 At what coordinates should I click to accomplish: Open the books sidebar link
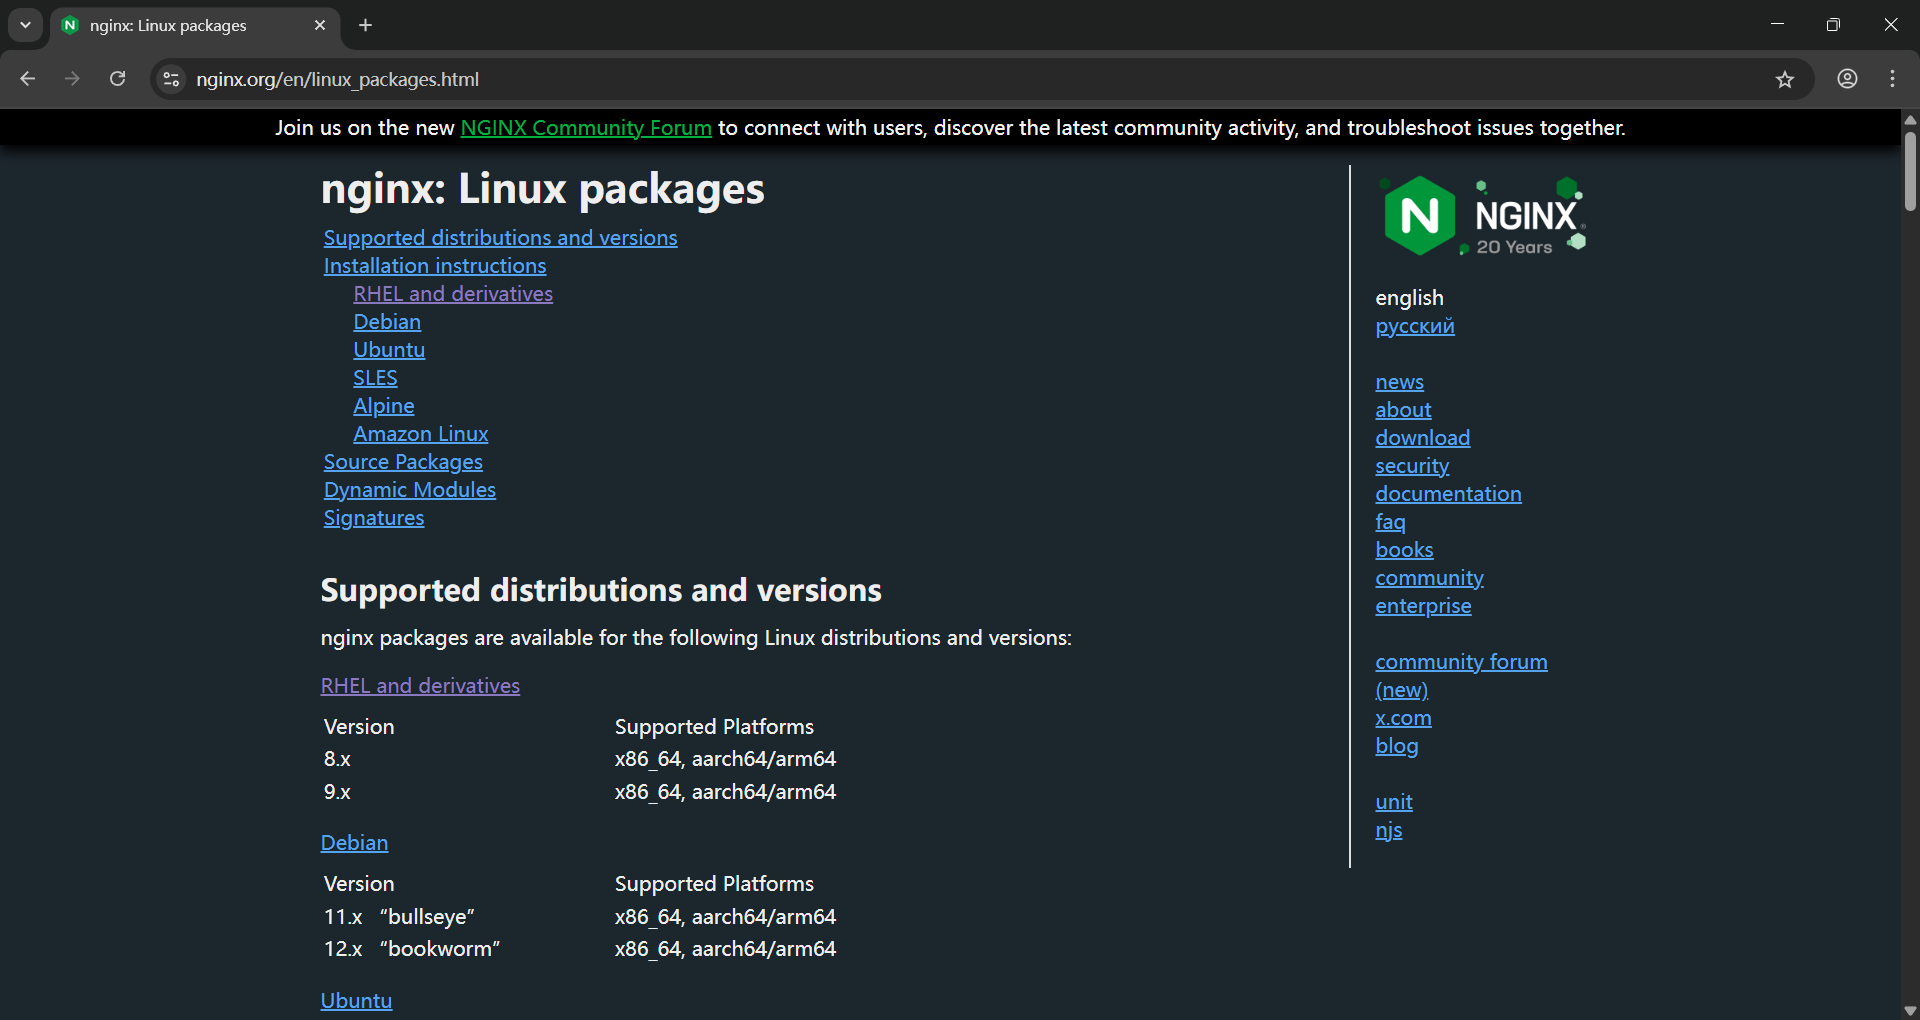click(1404, 550)
